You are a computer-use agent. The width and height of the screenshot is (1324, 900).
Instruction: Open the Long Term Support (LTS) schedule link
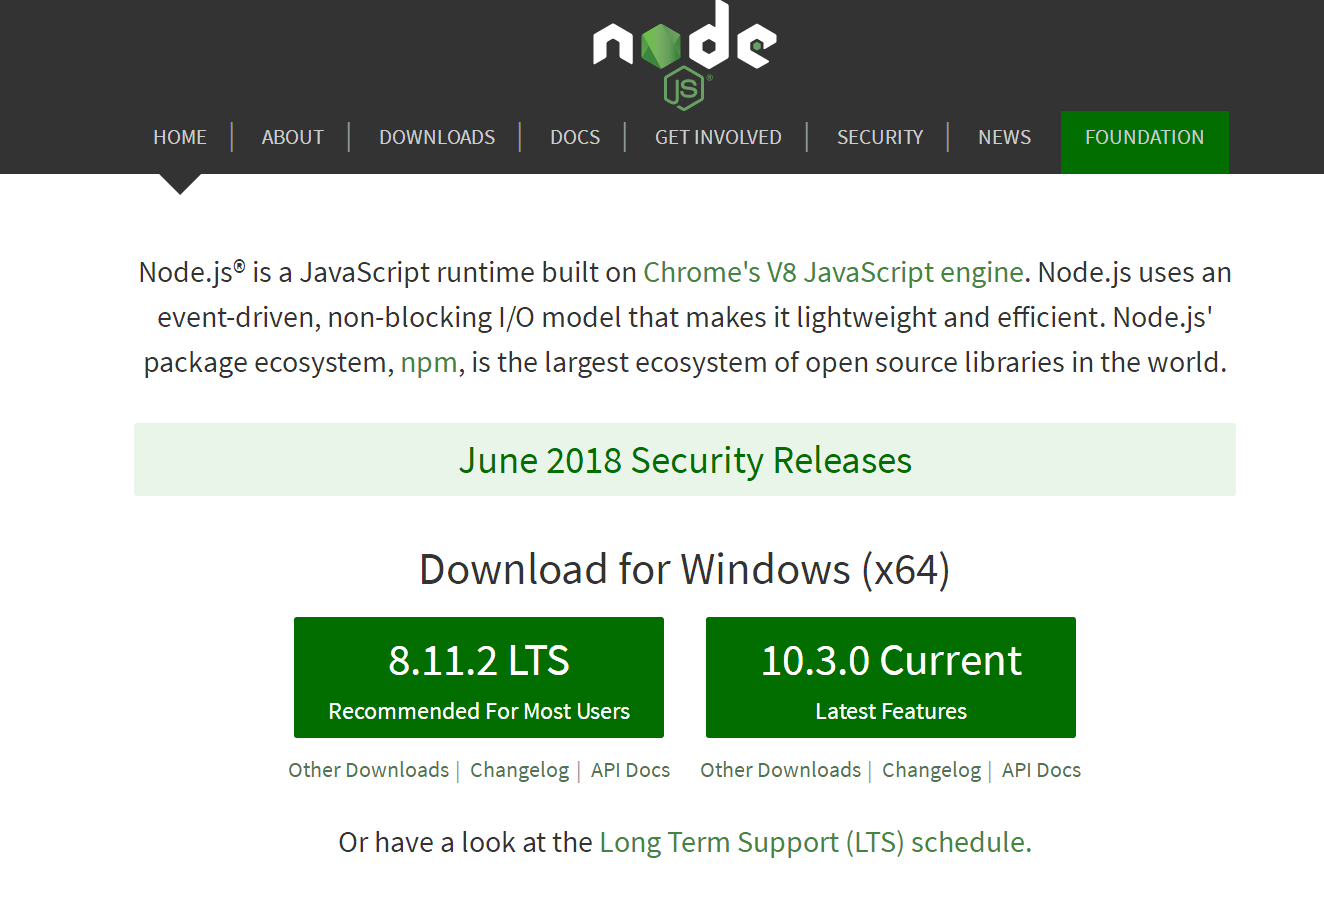[815, 842]
